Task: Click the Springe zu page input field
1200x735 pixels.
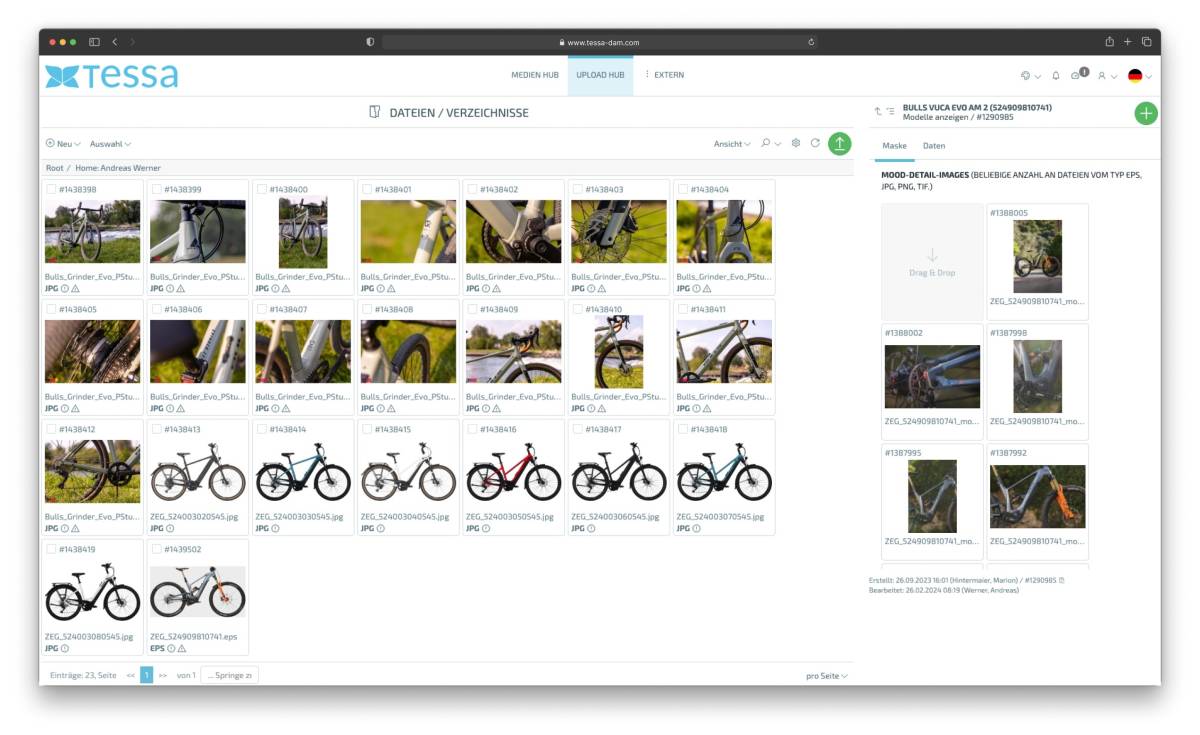Action: coord(230,675)
